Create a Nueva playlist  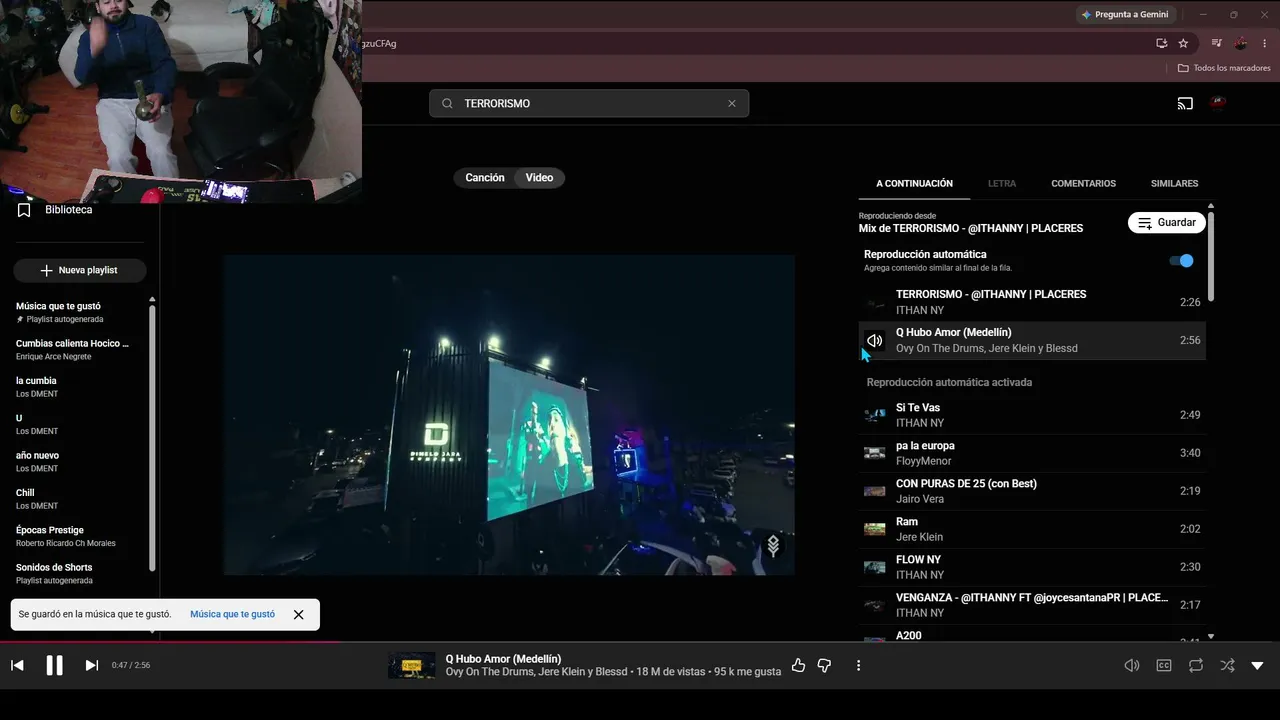tap(80, 270)
